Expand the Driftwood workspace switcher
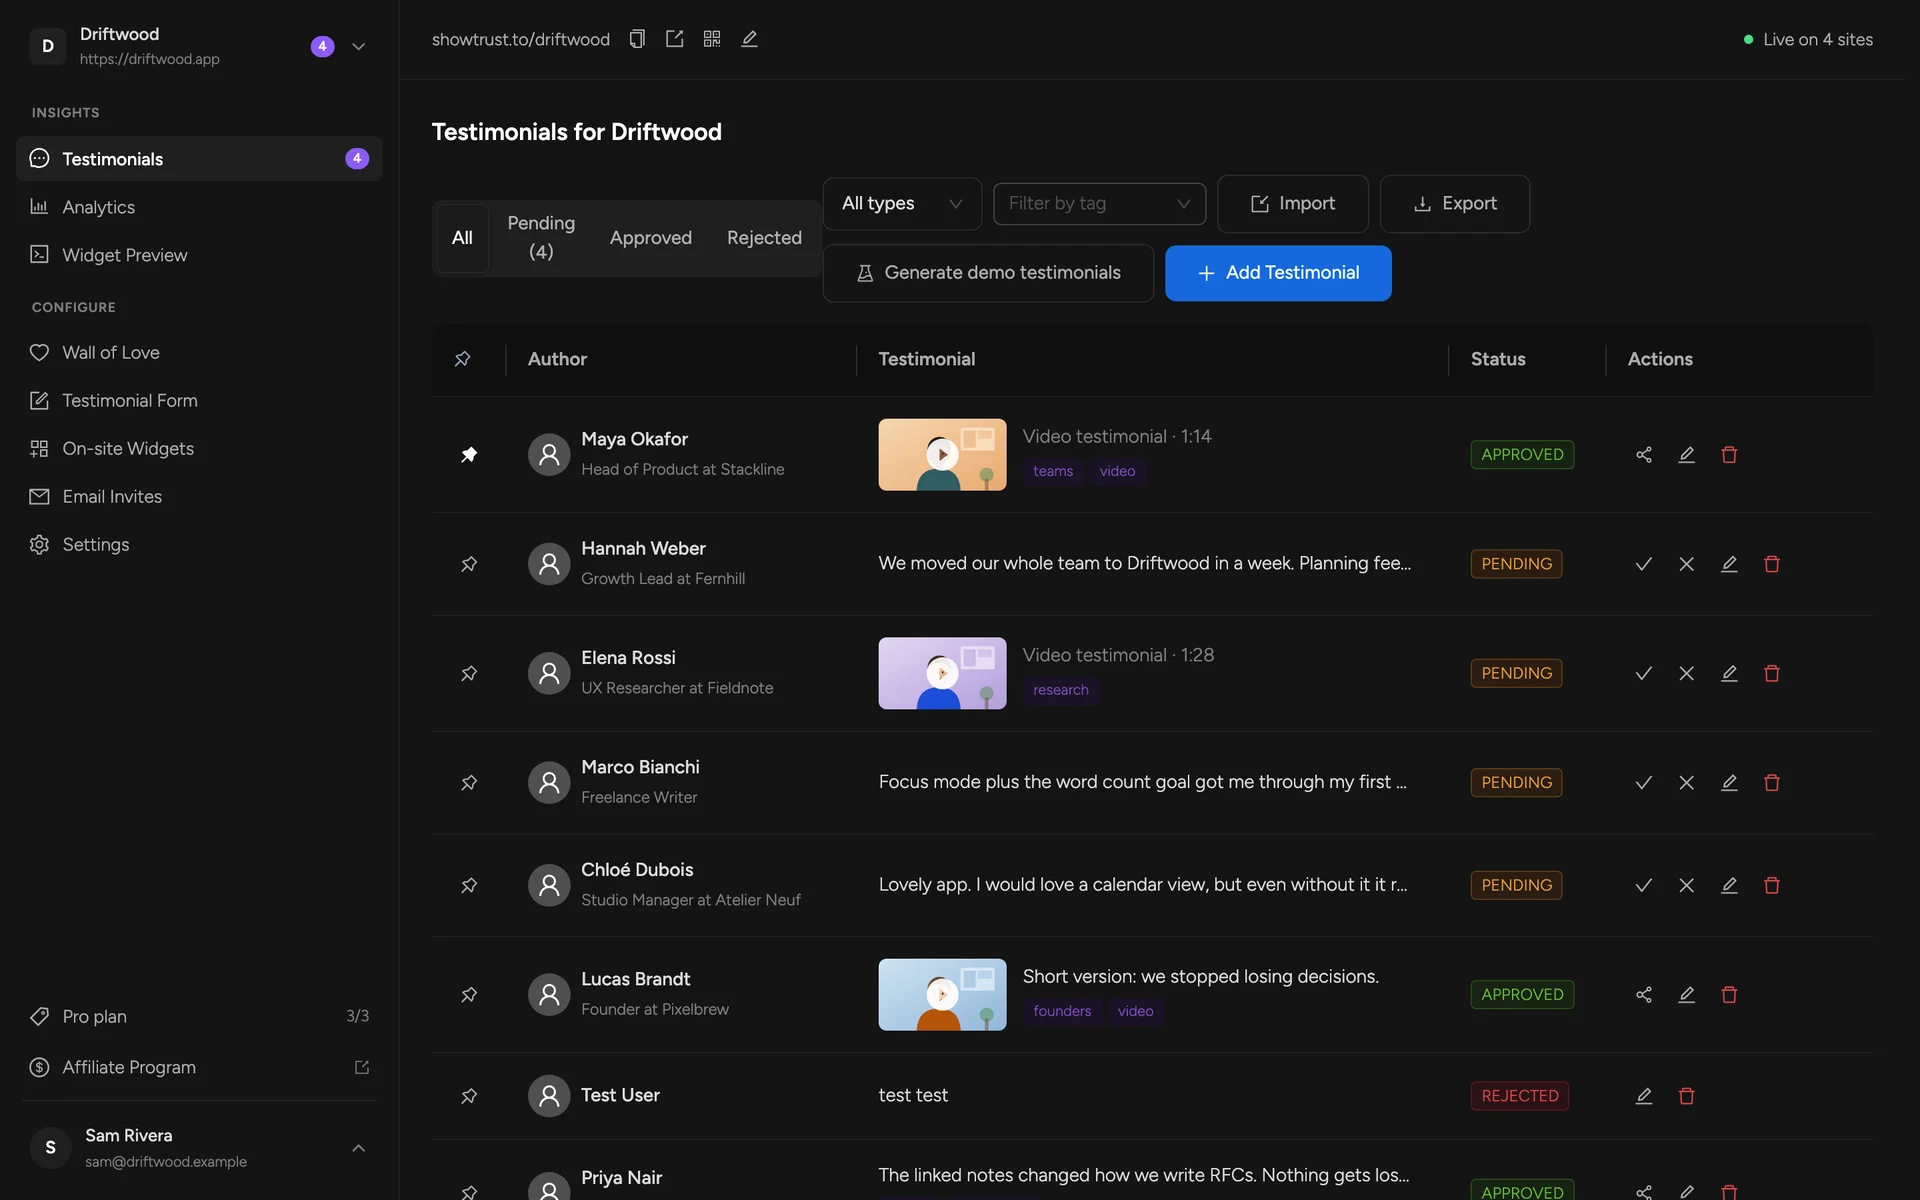 pyautogui.click(x=358, y=46)
